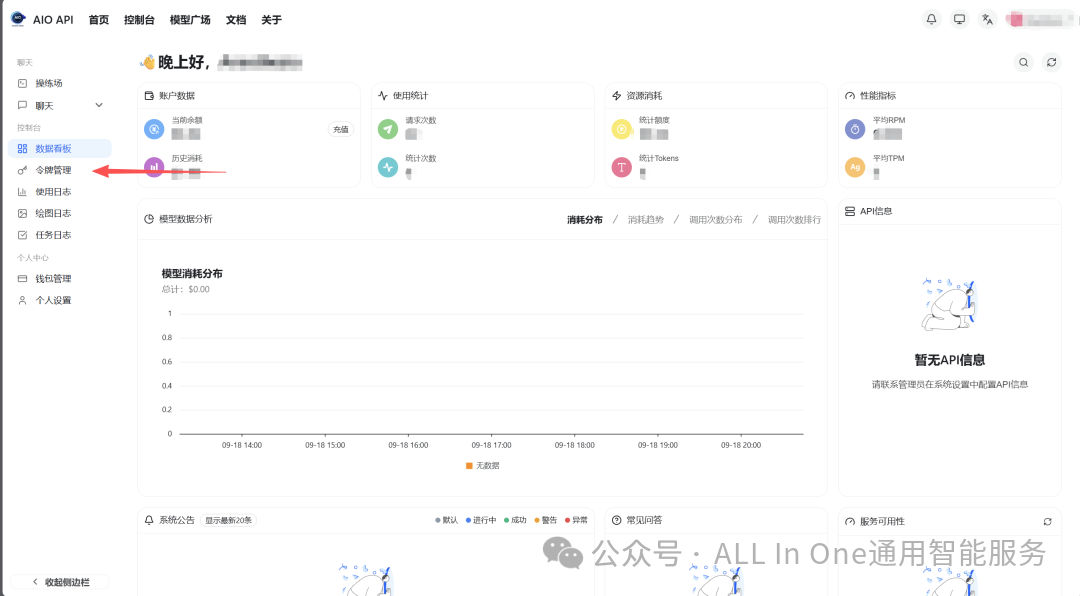Click the 请求次数 green icon
The image size is (1080, 596).
point(388,129)
